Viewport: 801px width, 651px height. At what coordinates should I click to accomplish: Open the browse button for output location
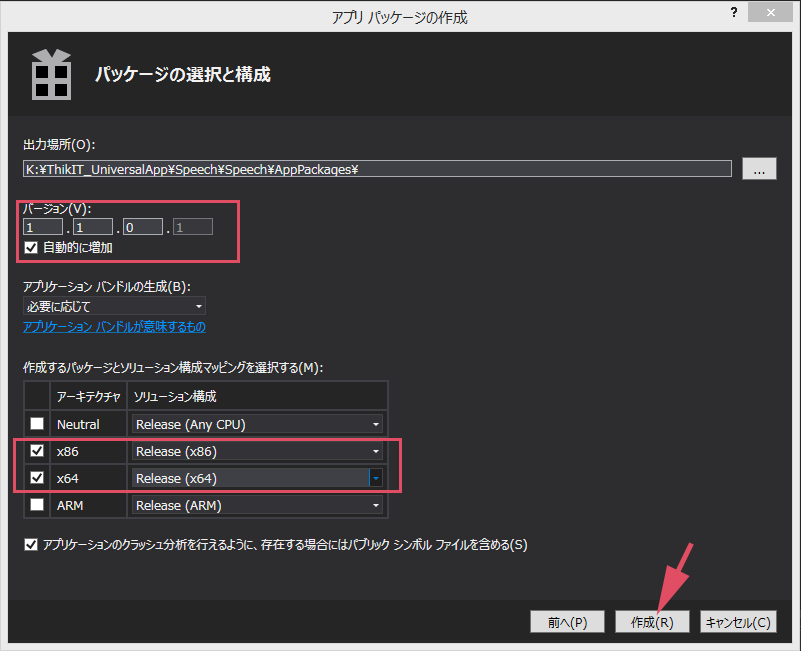coord(759,169)
